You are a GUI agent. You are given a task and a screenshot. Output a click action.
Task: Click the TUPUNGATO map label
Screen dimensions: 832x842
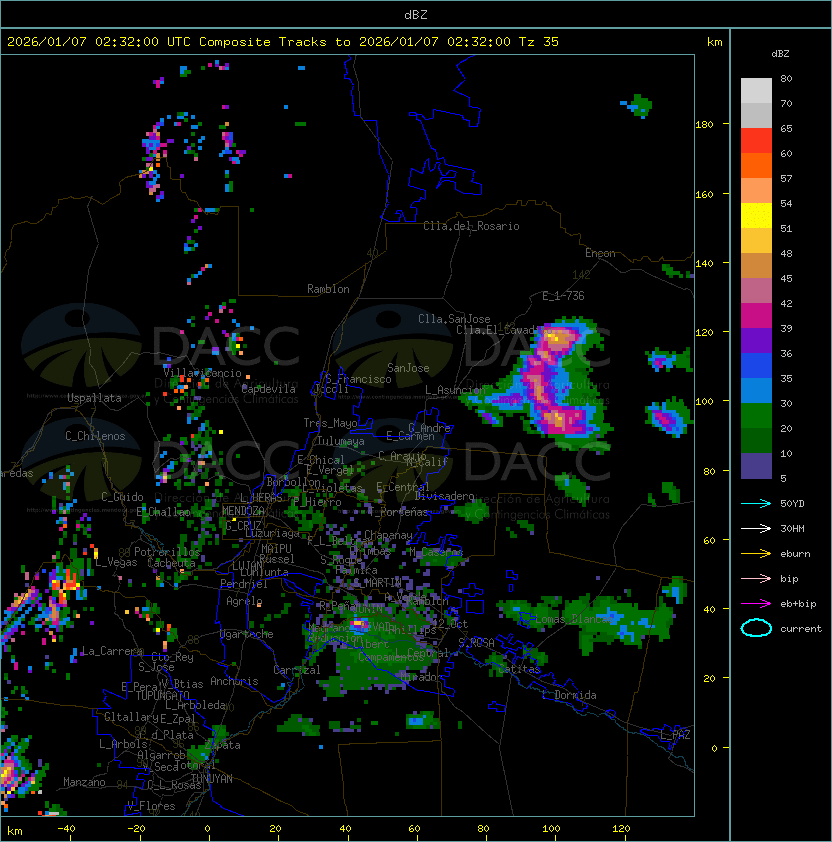(162, 696)
